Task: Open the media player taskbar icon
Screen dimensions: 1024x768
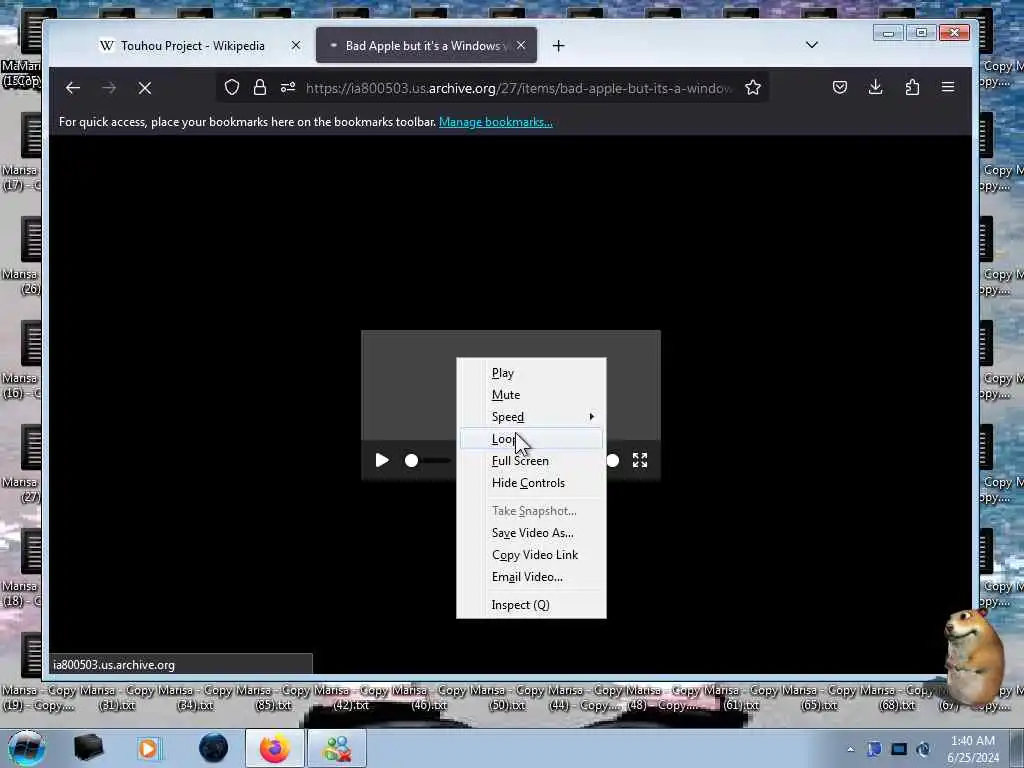Action: pos(149,748)
